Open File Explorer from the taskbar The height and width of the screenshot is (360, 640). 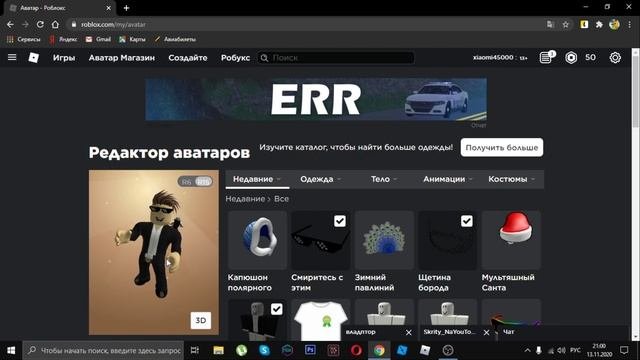pyautogui.click(x=218, y=350)
